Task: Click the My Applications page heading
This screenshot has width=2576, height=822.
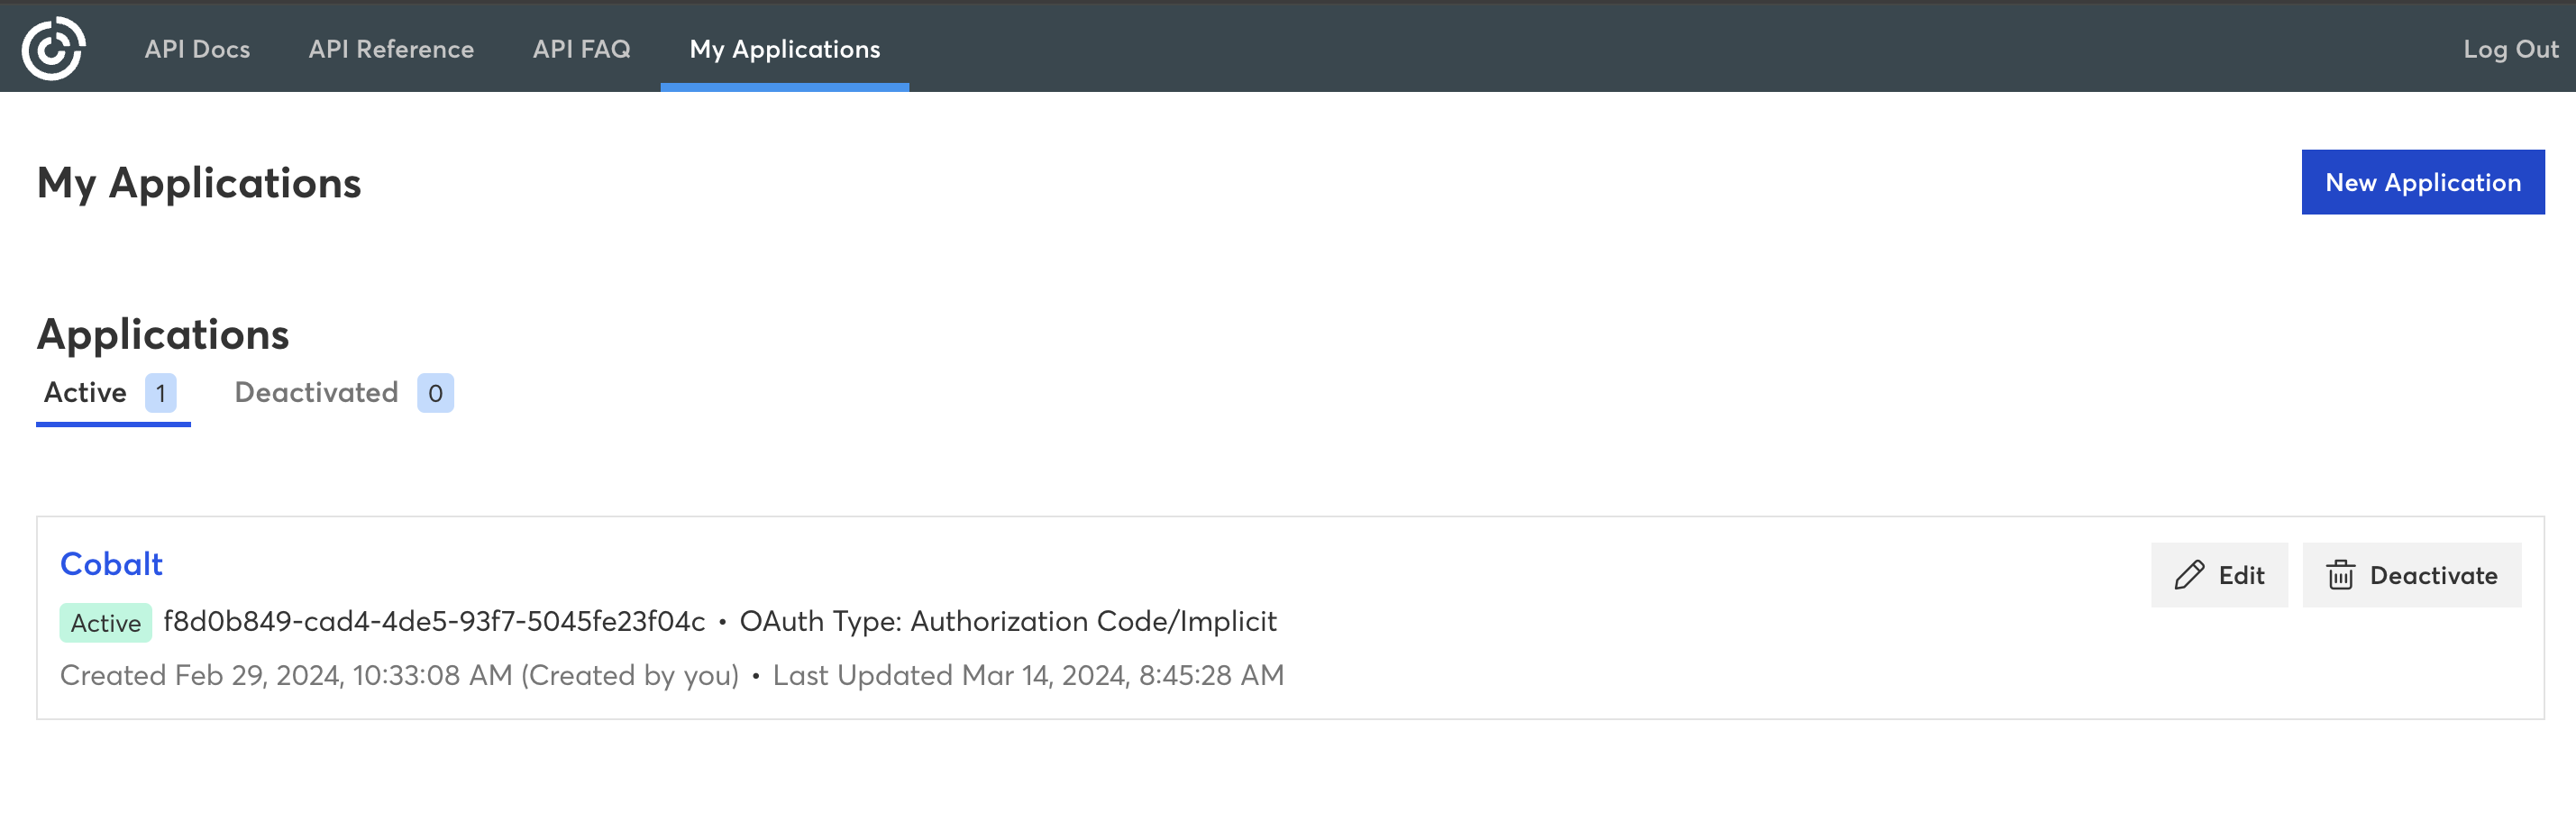Action: (199, 182)
